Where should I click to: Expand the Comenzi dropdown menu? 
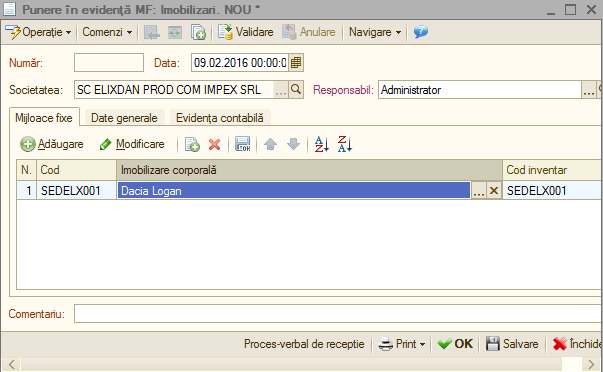(107, 32)
